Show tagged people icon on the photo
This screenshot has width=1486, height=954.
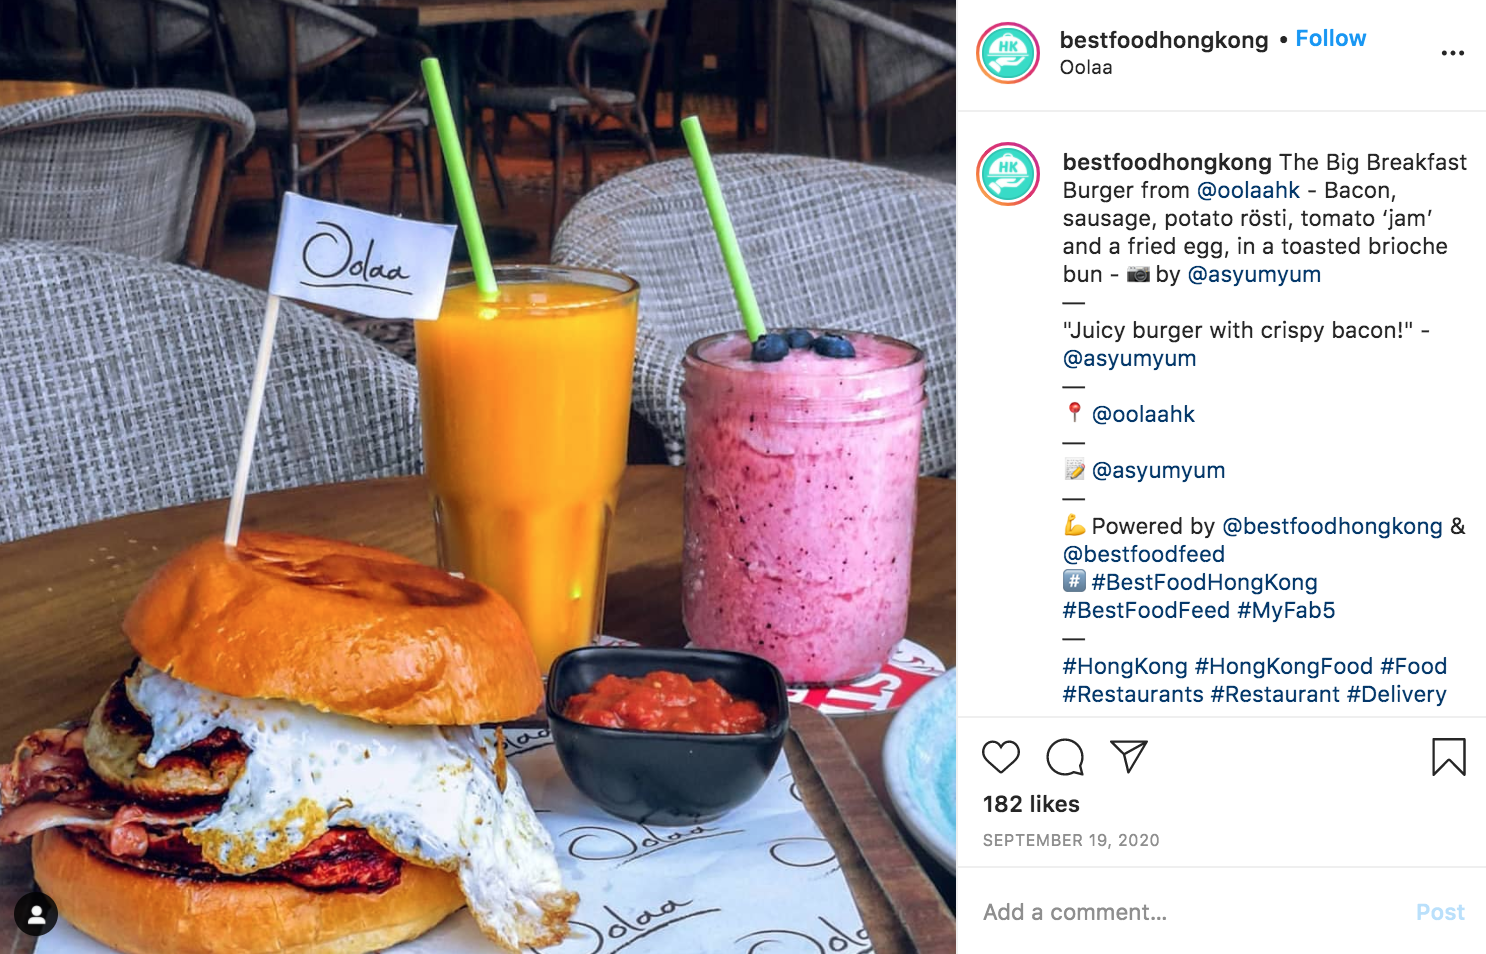(x=36, y=914)
